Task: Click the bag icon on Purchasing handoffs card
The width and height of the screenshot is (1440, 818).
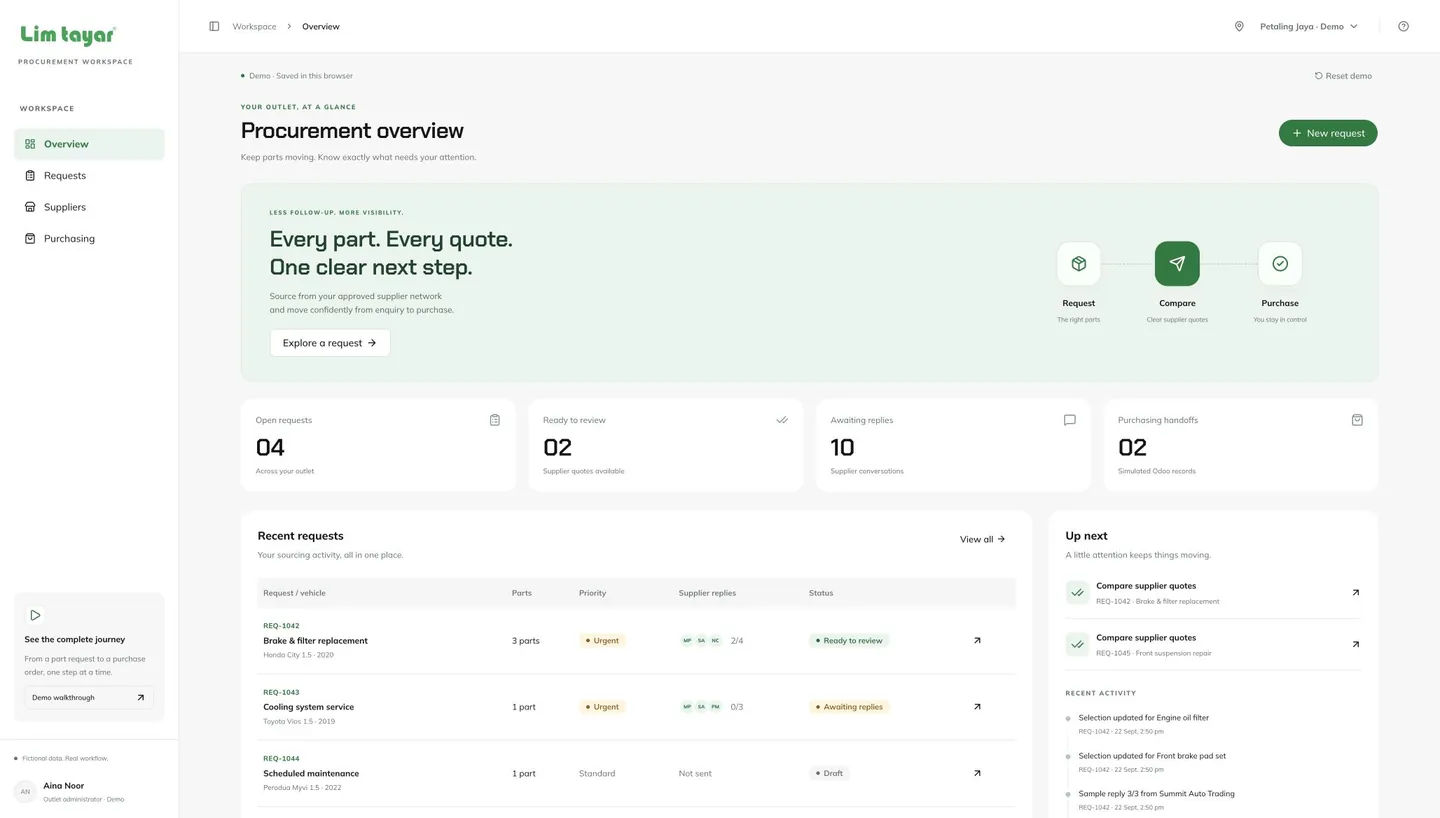Action: click(x=1357, y=420)
